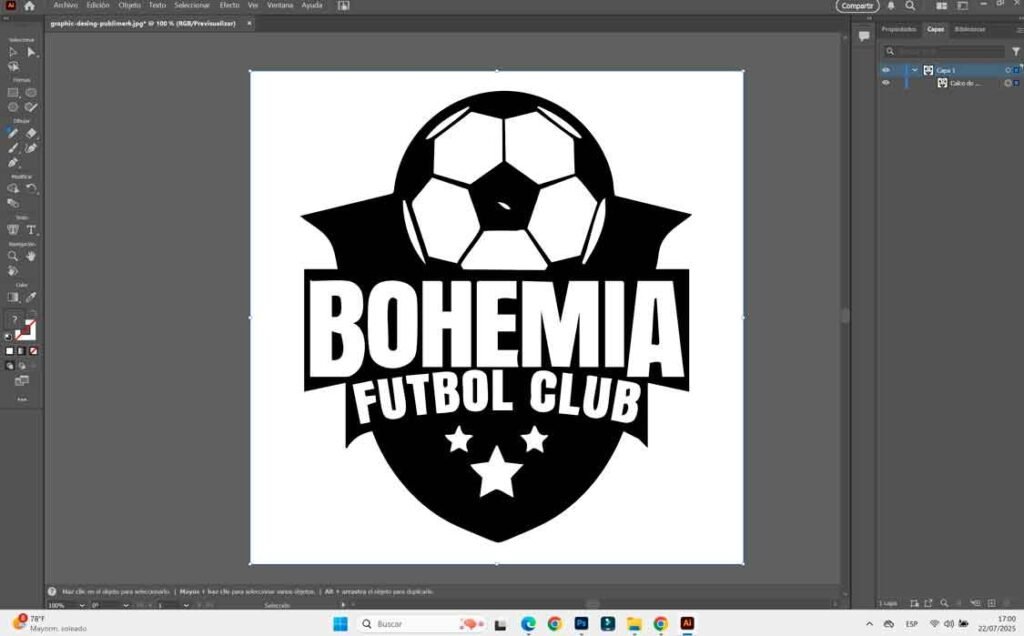Select the Eyedropper tool
The image size is (1024, 636).
click(x=31, y=297)
